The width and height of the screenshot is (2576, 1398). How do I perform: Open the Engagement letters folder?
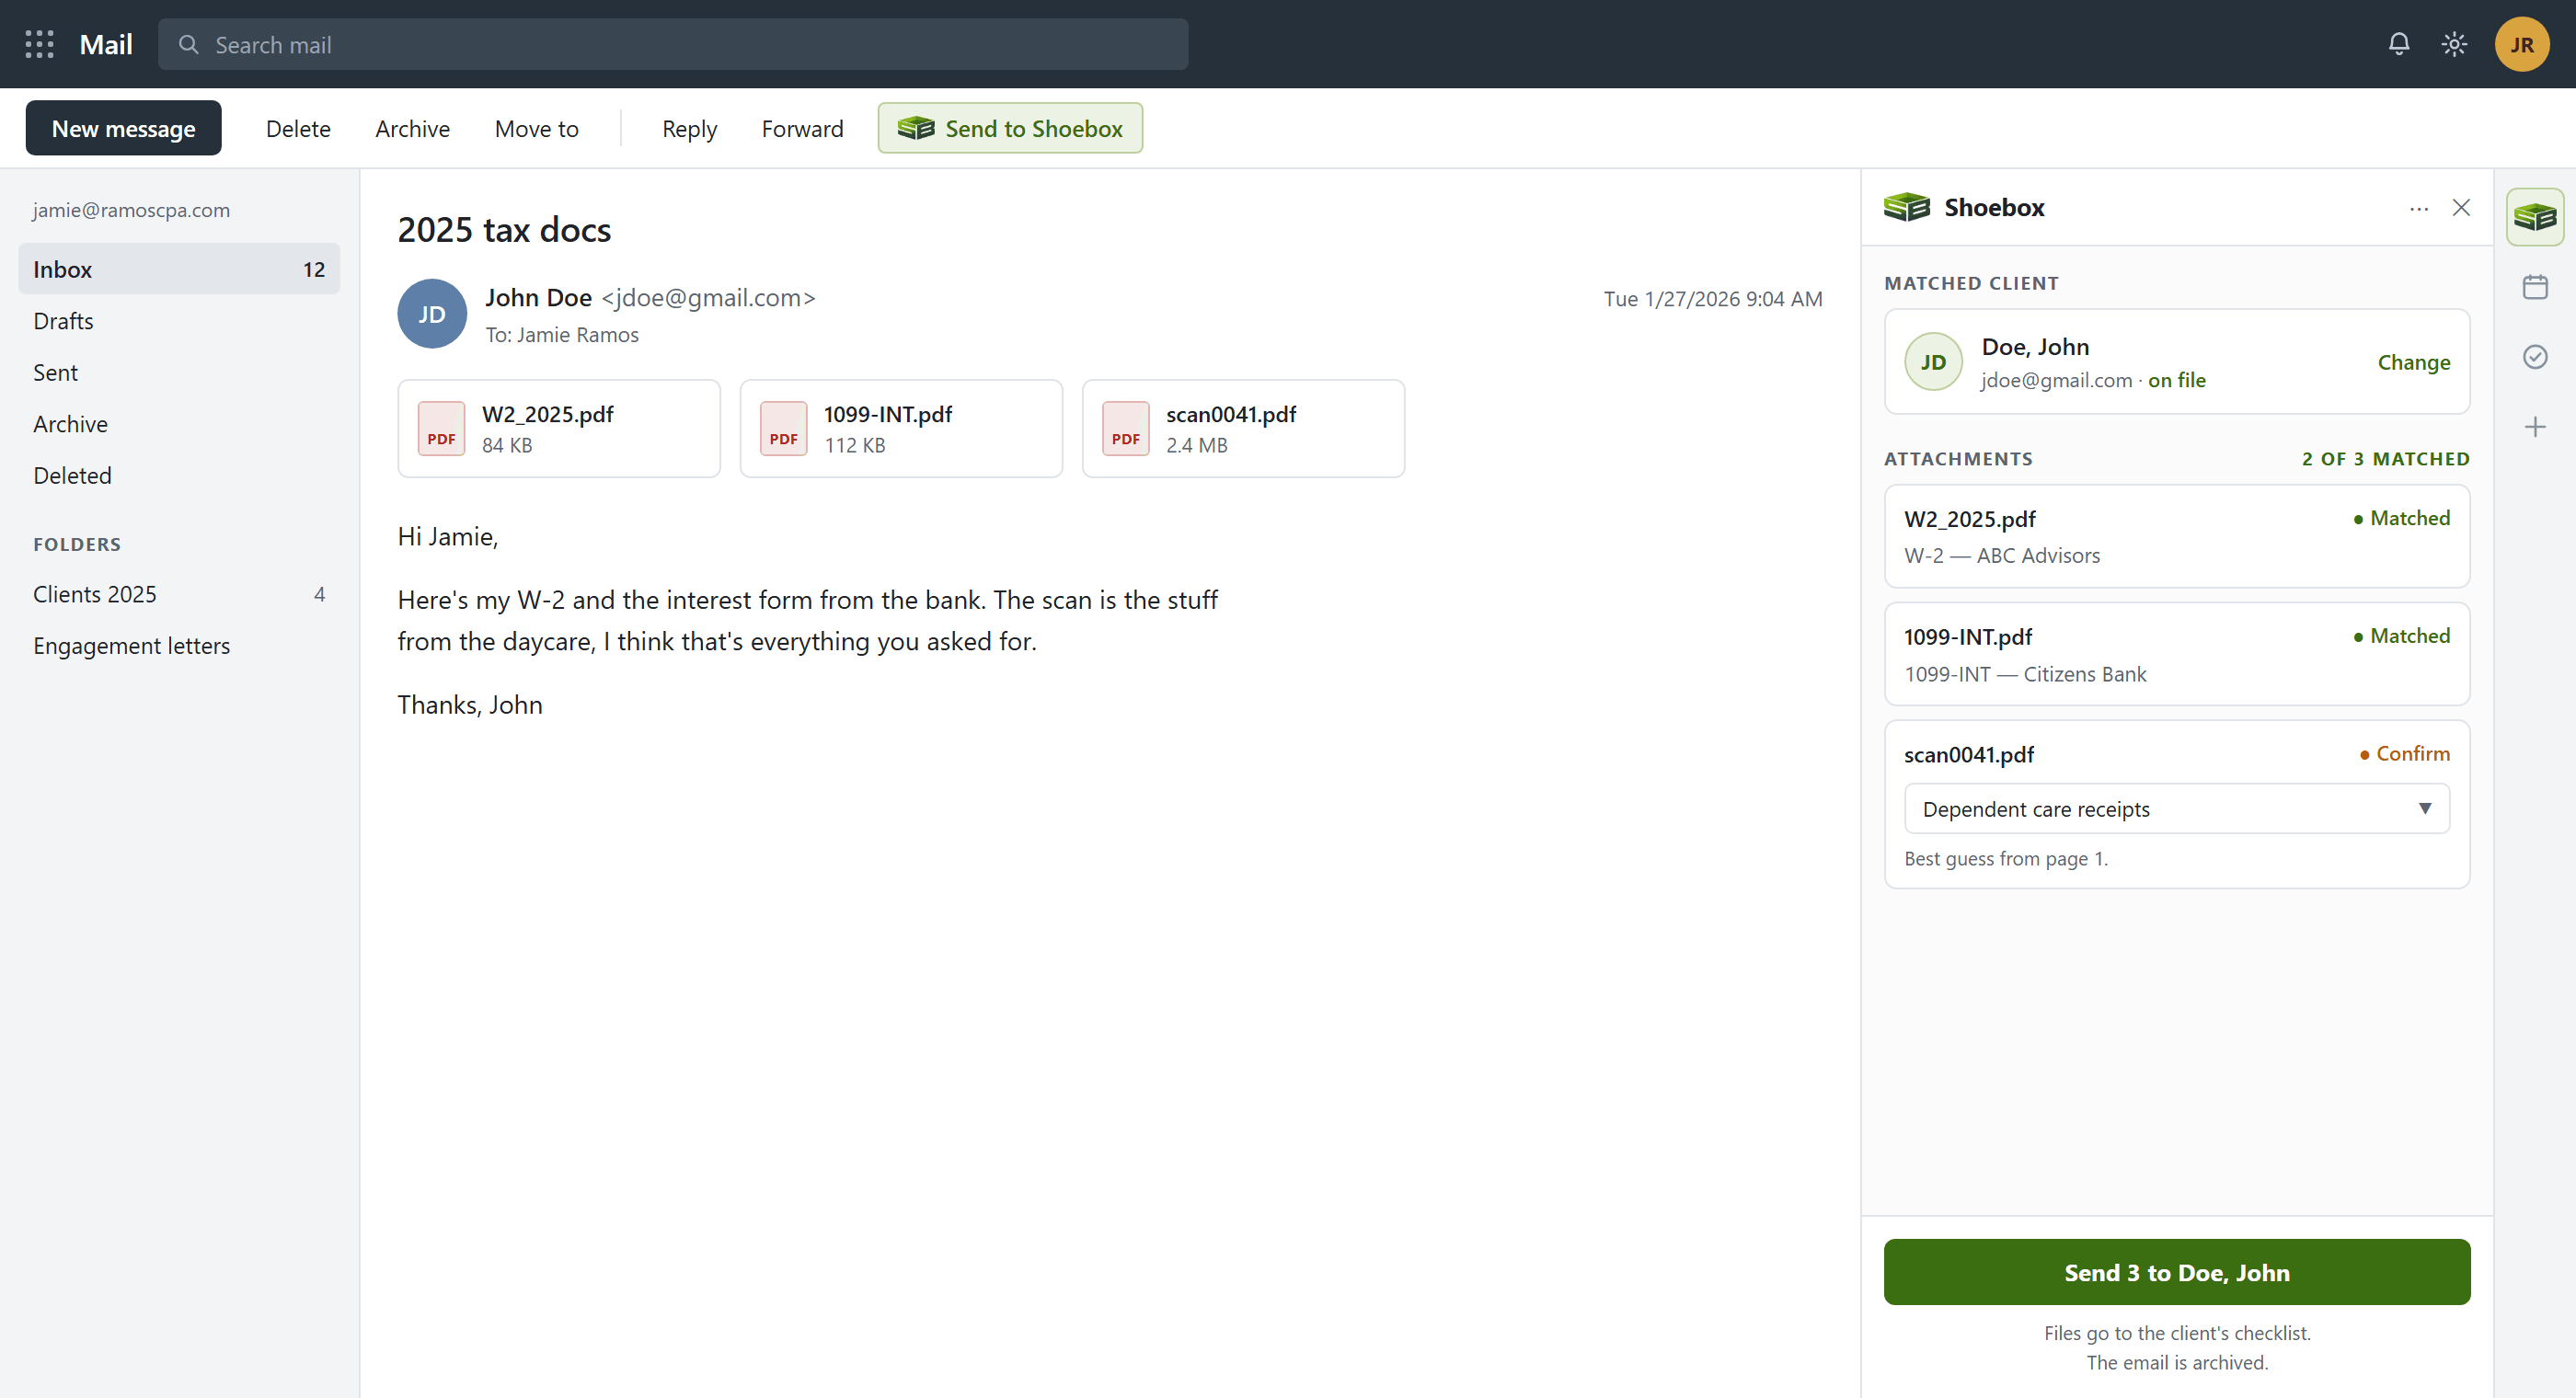(x=179, y=645)
